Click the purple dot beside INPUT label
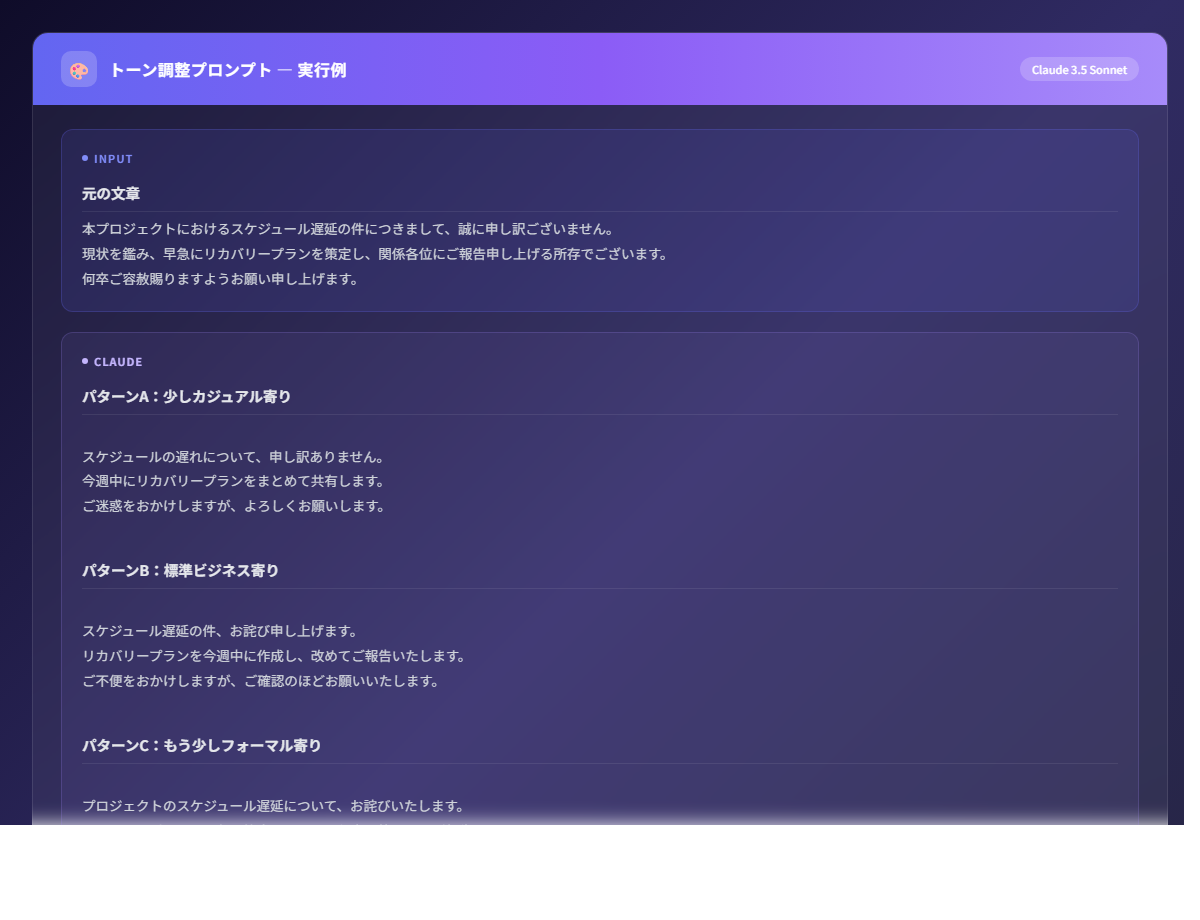1200x920 pixels. point(85,157)
